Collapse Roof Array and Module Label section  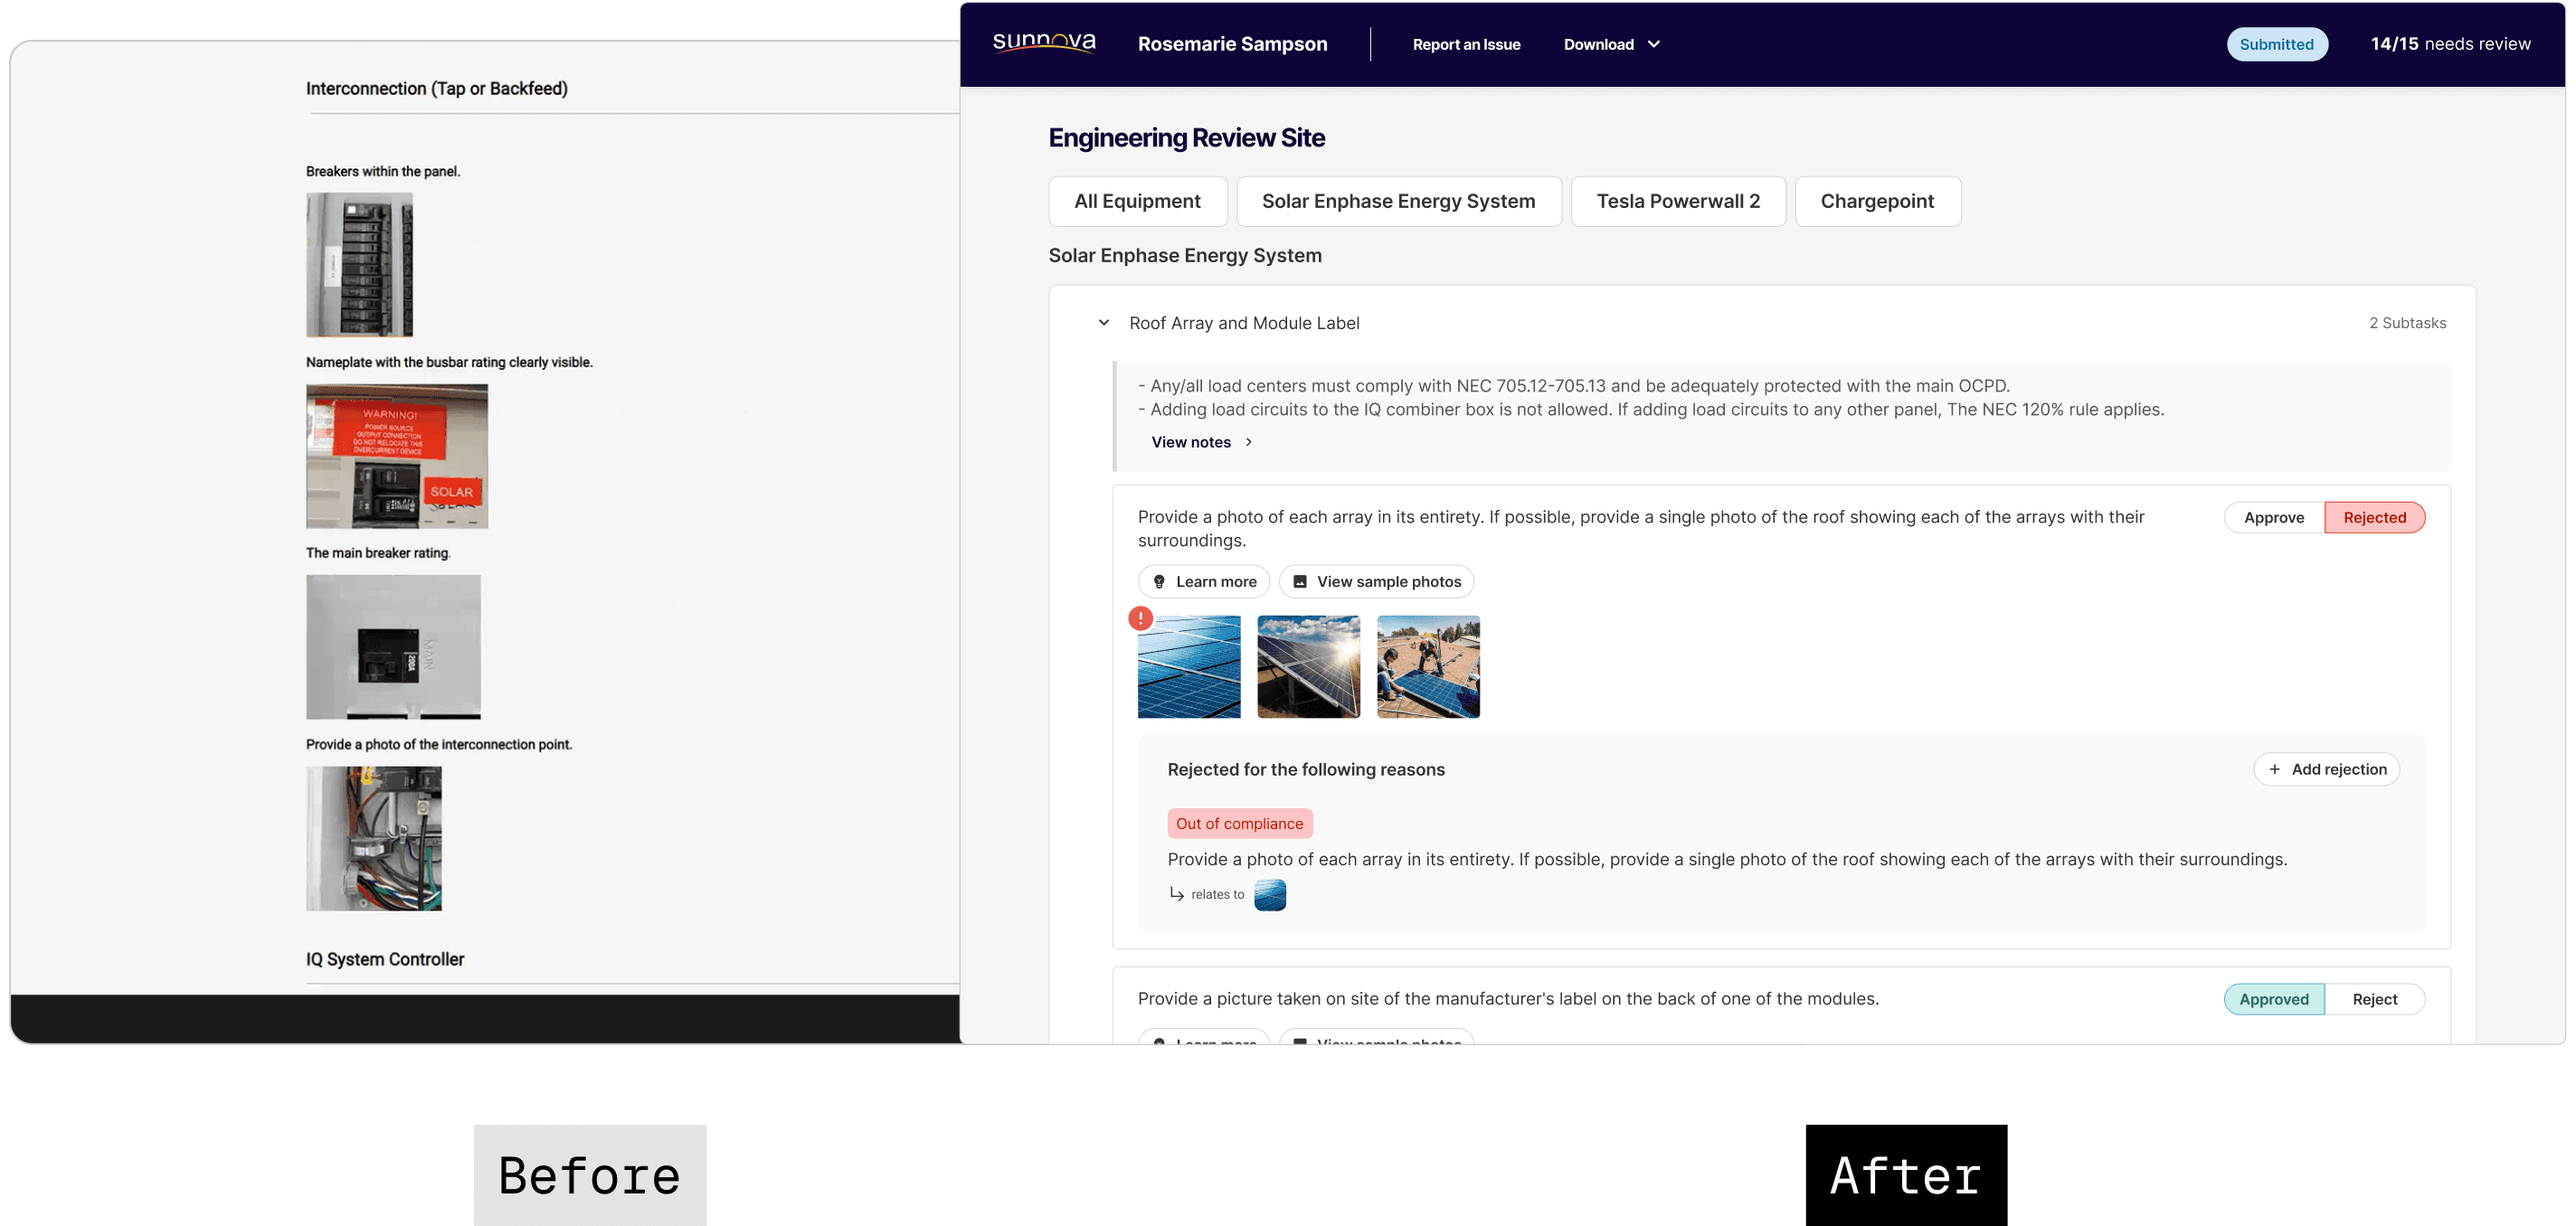pos(1104,323)
